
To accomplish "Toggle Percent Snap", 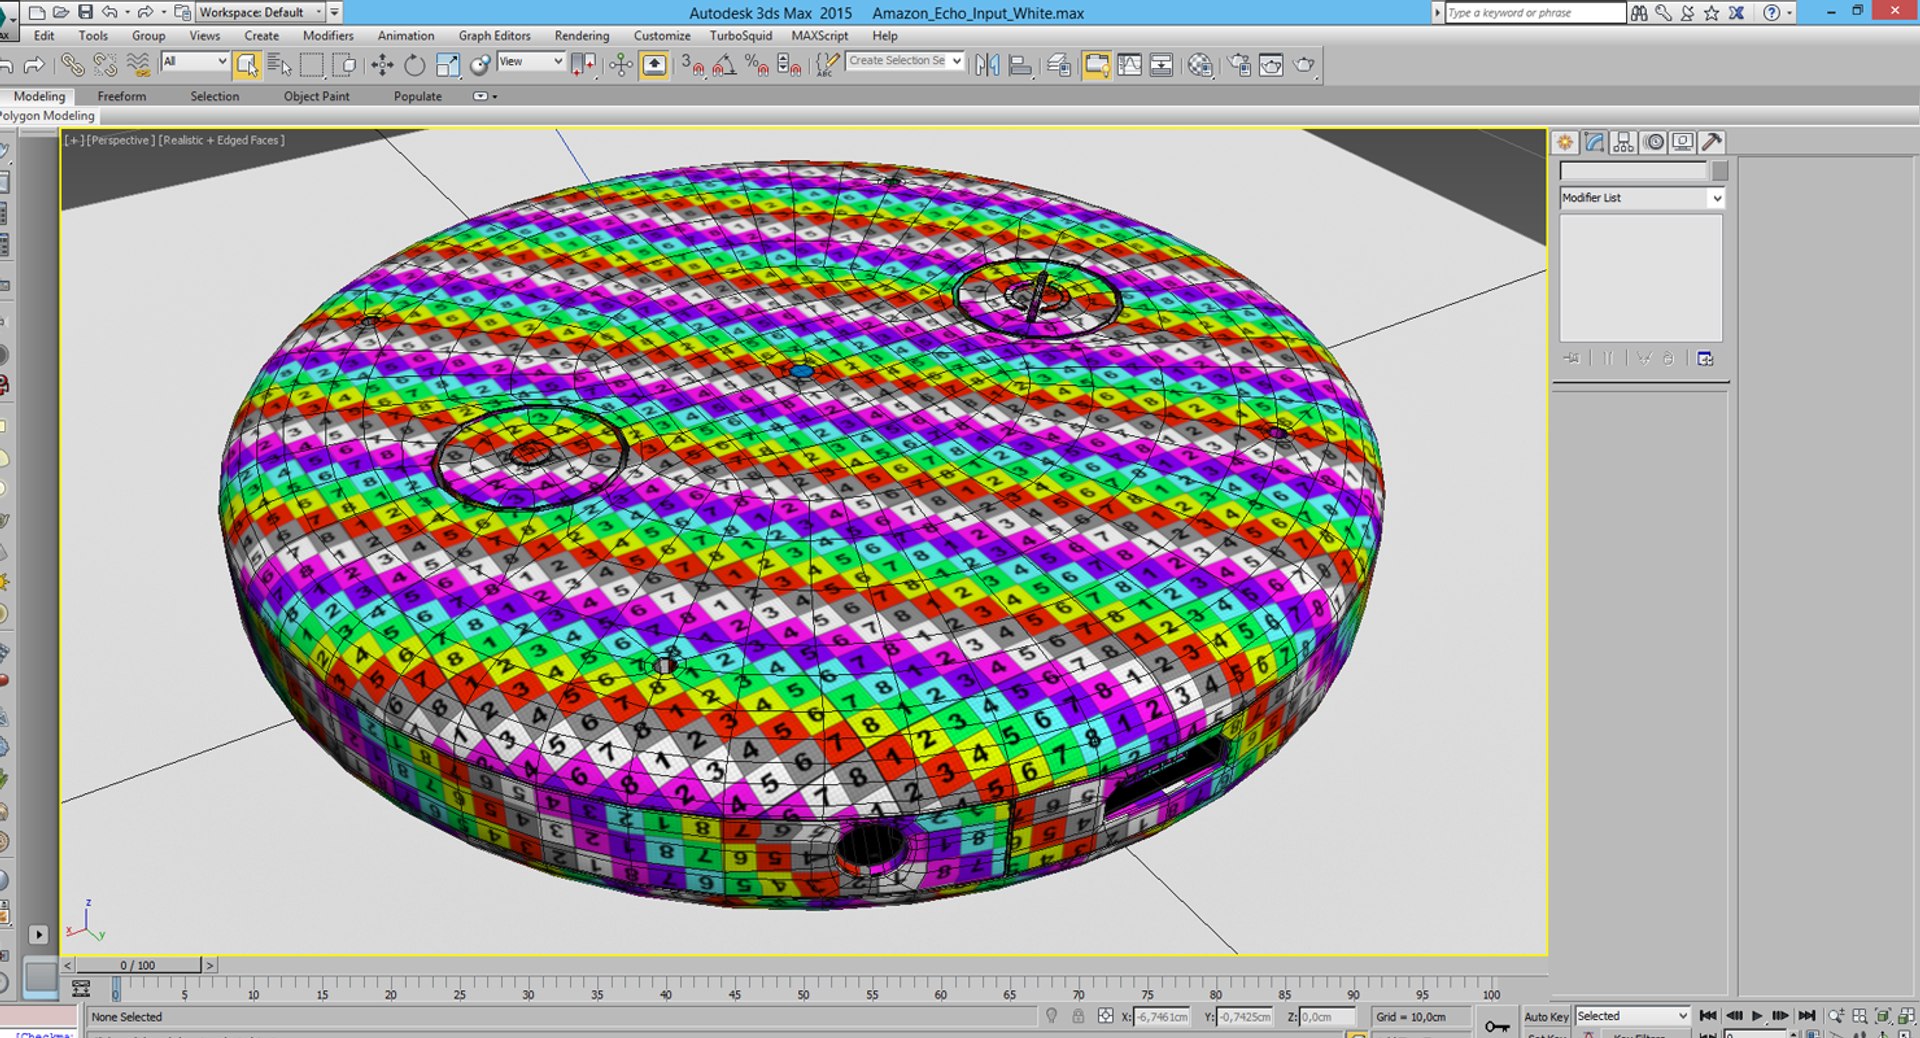I will pyautogui.click(x=757, y=65).
